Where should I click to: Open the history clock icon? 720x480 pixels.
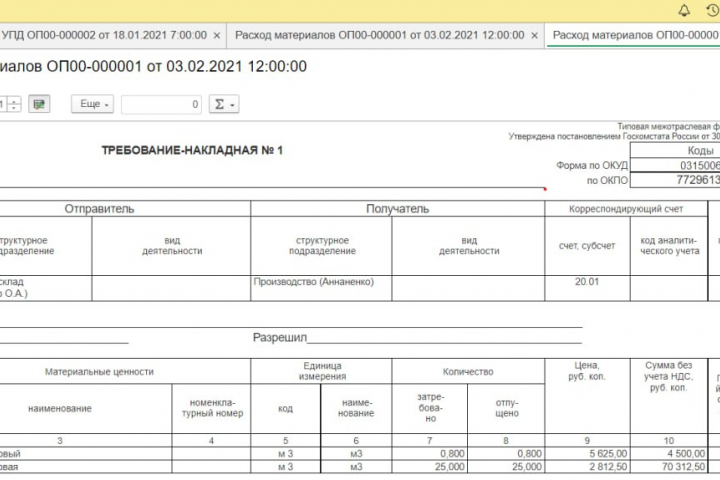point(713,11)
